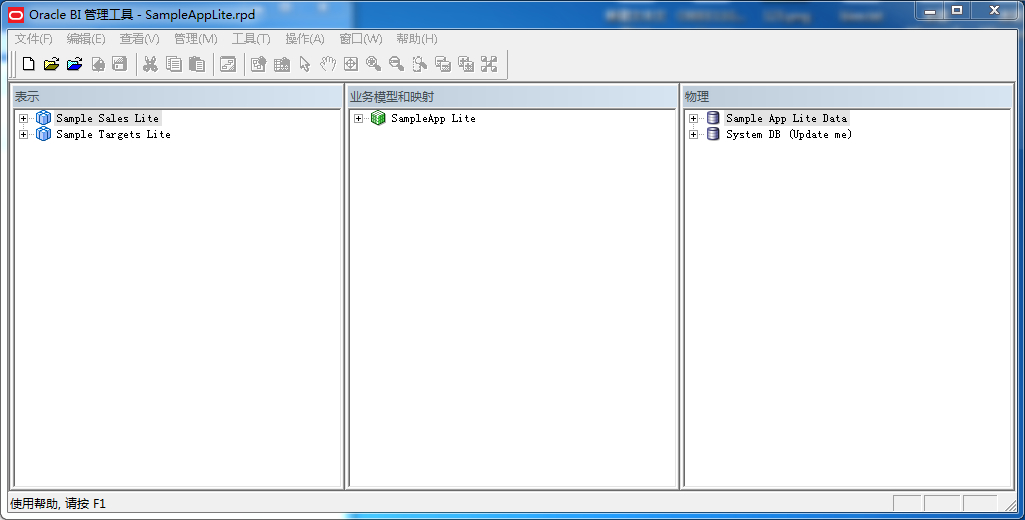The width and height of the screenshot is (1025, 520).
Task: Click the 表示 panel header
Action: point(177,97)
